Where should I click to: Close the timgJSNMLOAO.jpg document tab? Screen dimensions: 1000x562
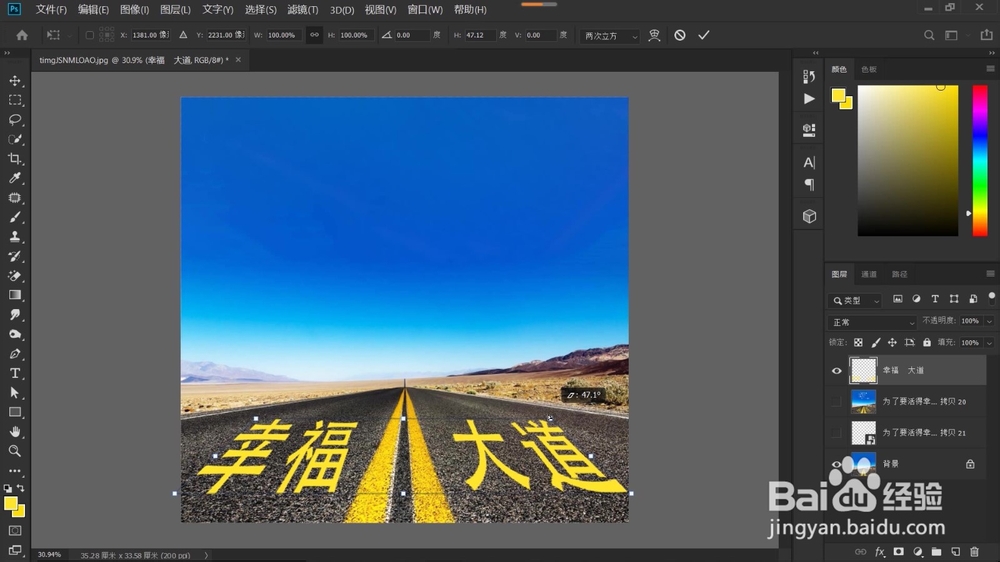238,60
